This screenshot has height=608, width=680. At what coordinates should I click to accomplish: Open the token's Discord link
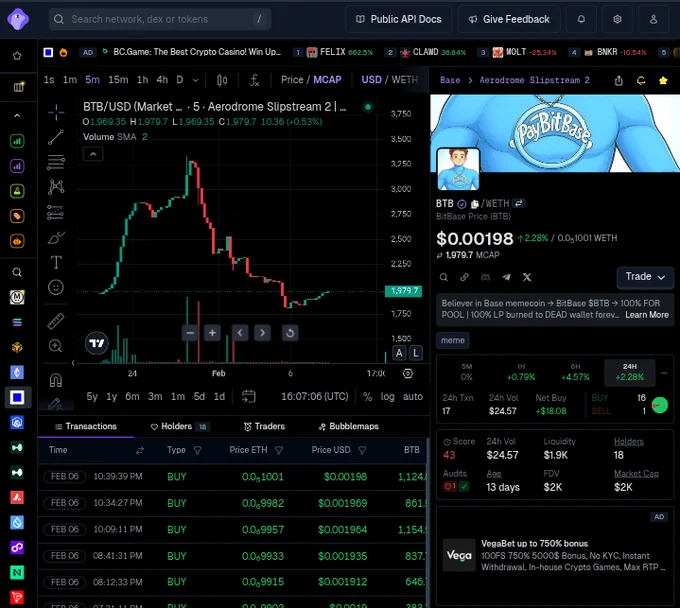(485, 277)
